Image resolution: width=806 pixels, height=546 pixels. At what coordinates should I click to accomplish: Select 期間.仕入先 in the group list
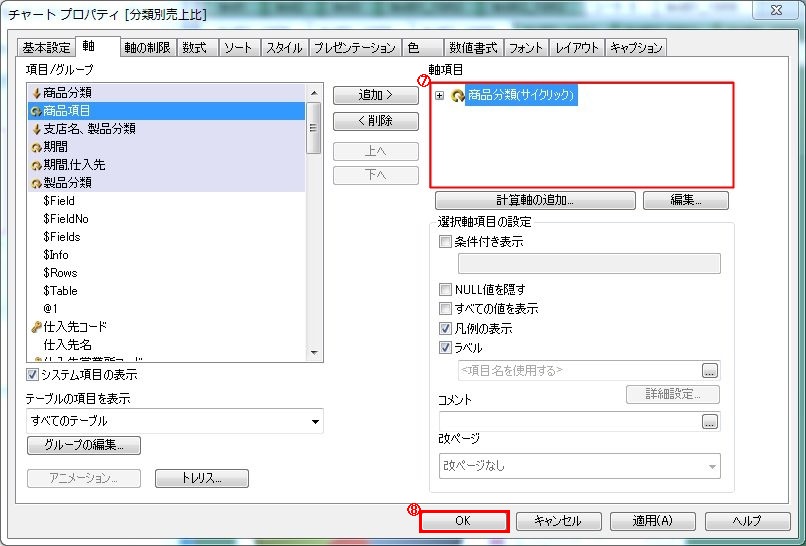coord(167,166)
